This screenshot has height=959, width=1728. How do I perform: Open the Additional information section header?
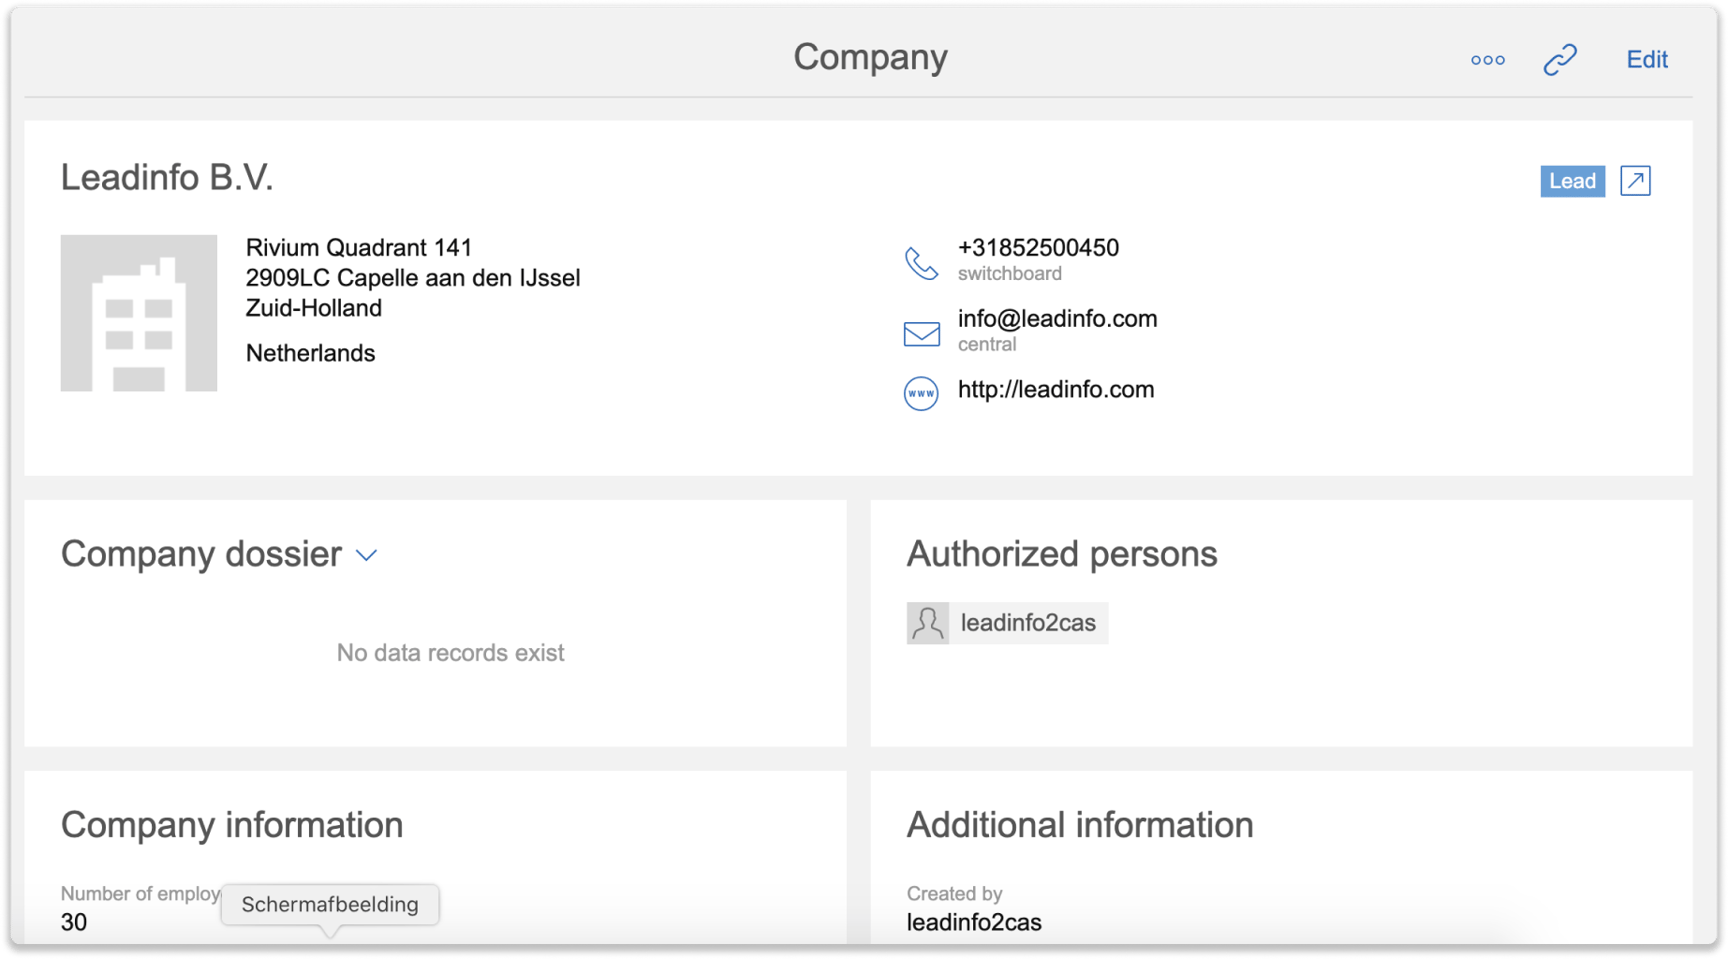pyautogui.click(x=1080, y=825)
